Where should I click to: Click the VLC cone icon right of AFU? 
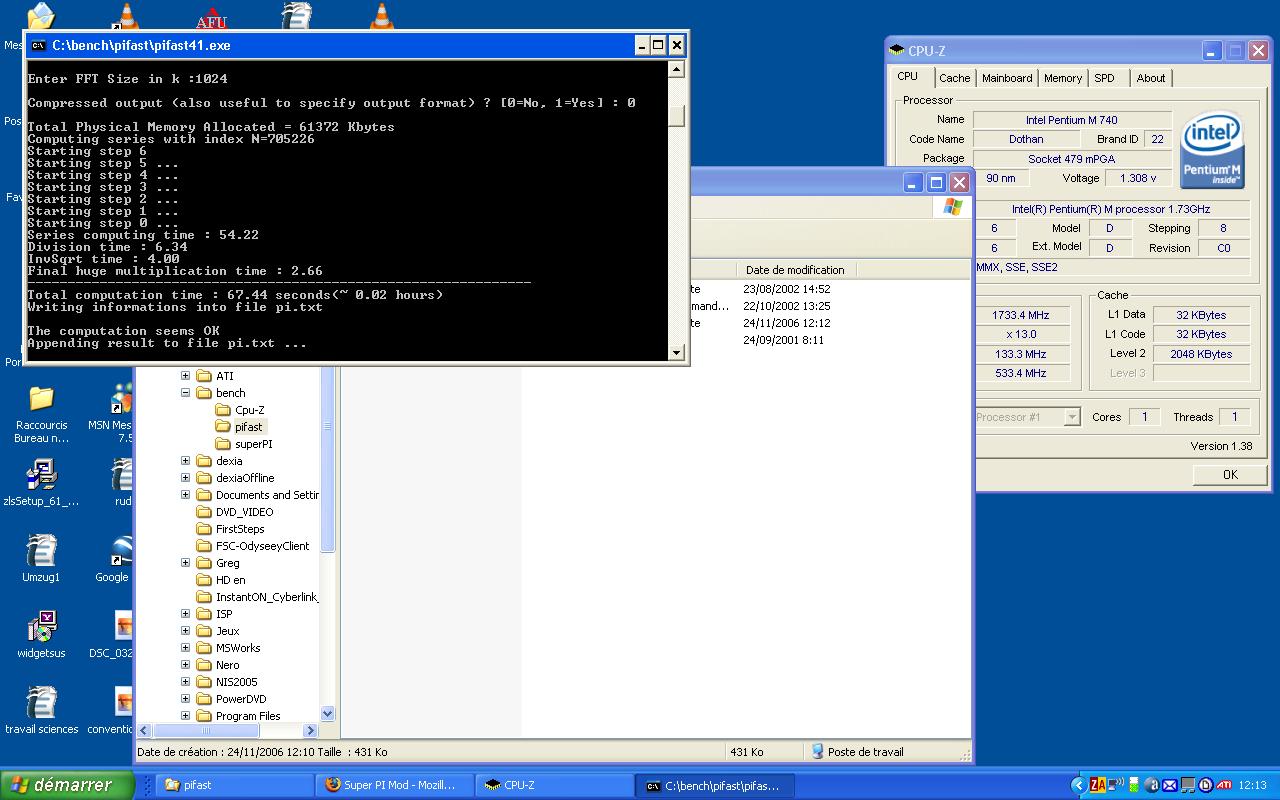(381, 16)
